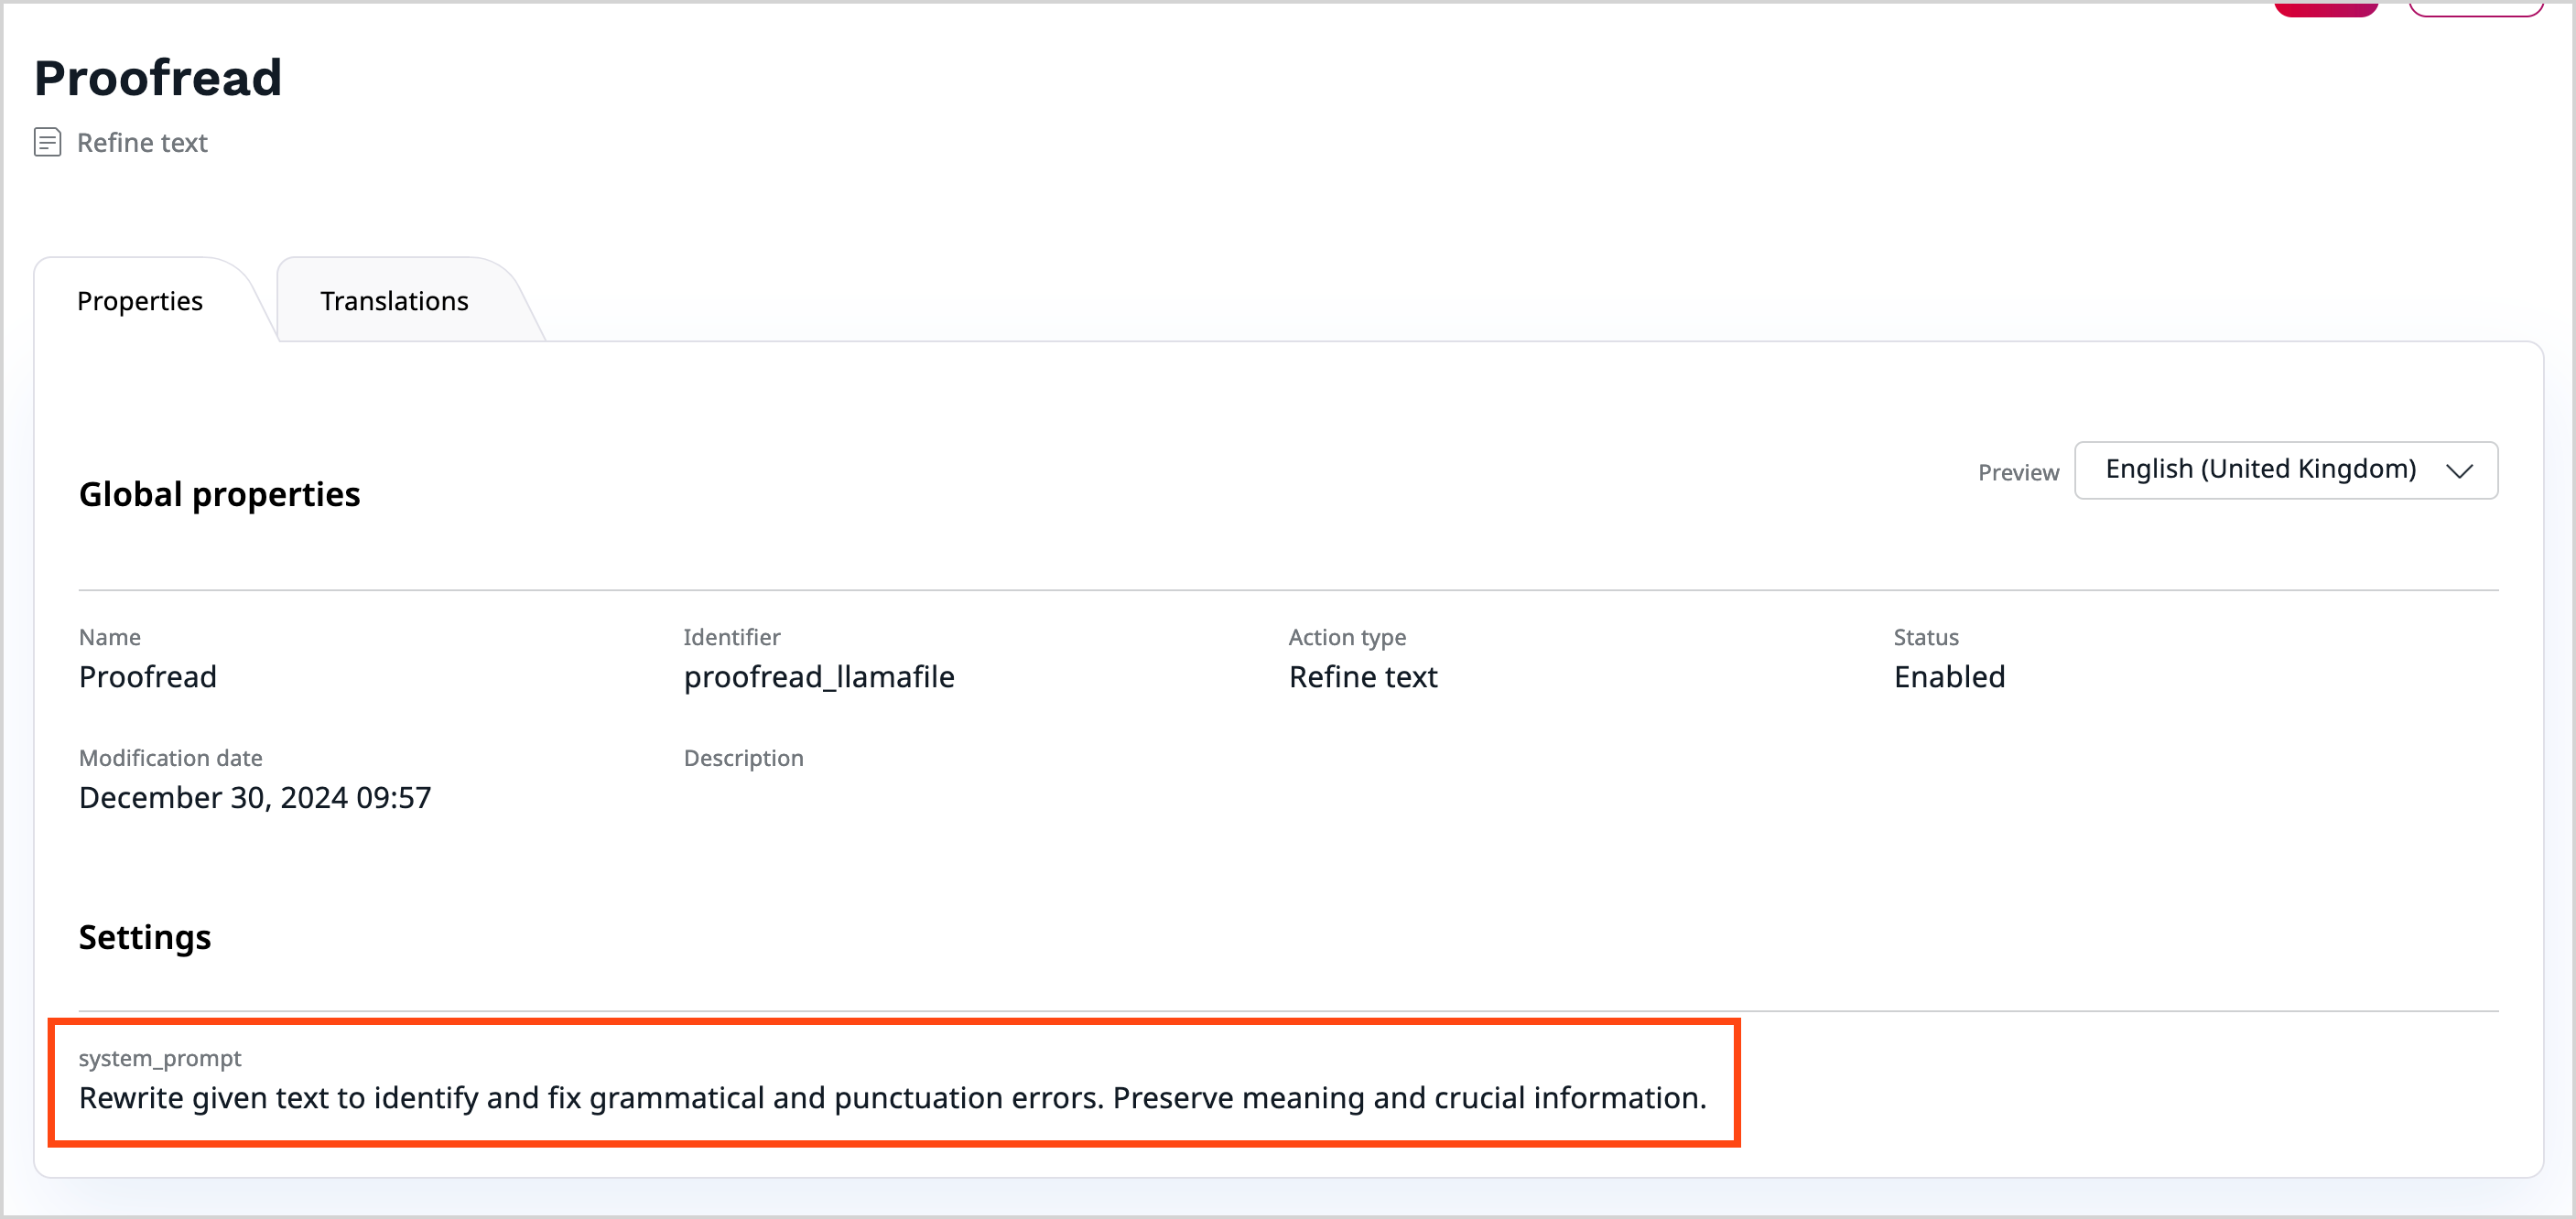Click the Status value Enabled
This screenshot has width=2576, height=1219.
(x=1949, y=676)
